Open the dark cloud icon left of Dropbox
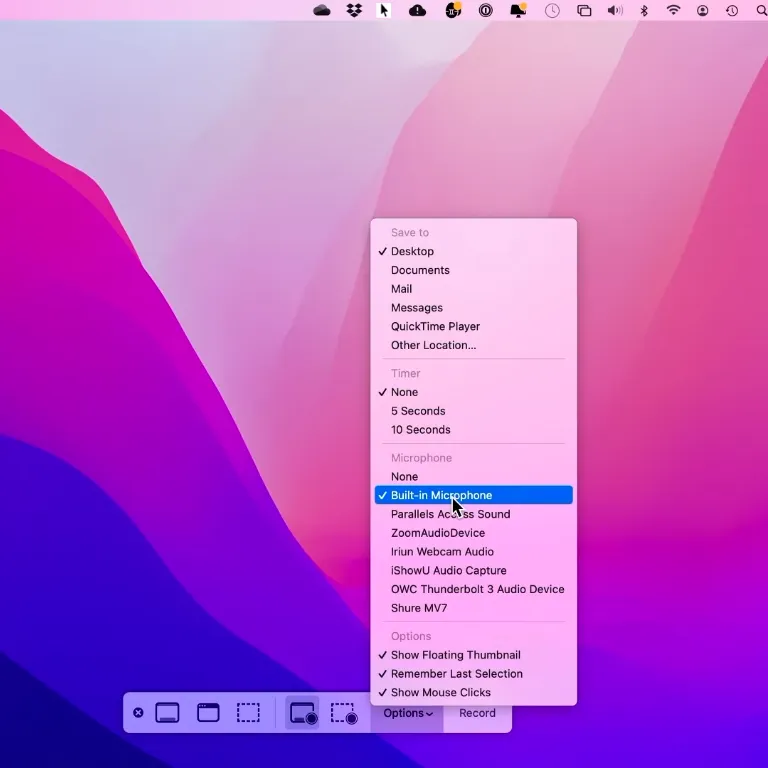The width and height of the screenshot is (768, 768). pyautogui.click(x=322, y=10)
